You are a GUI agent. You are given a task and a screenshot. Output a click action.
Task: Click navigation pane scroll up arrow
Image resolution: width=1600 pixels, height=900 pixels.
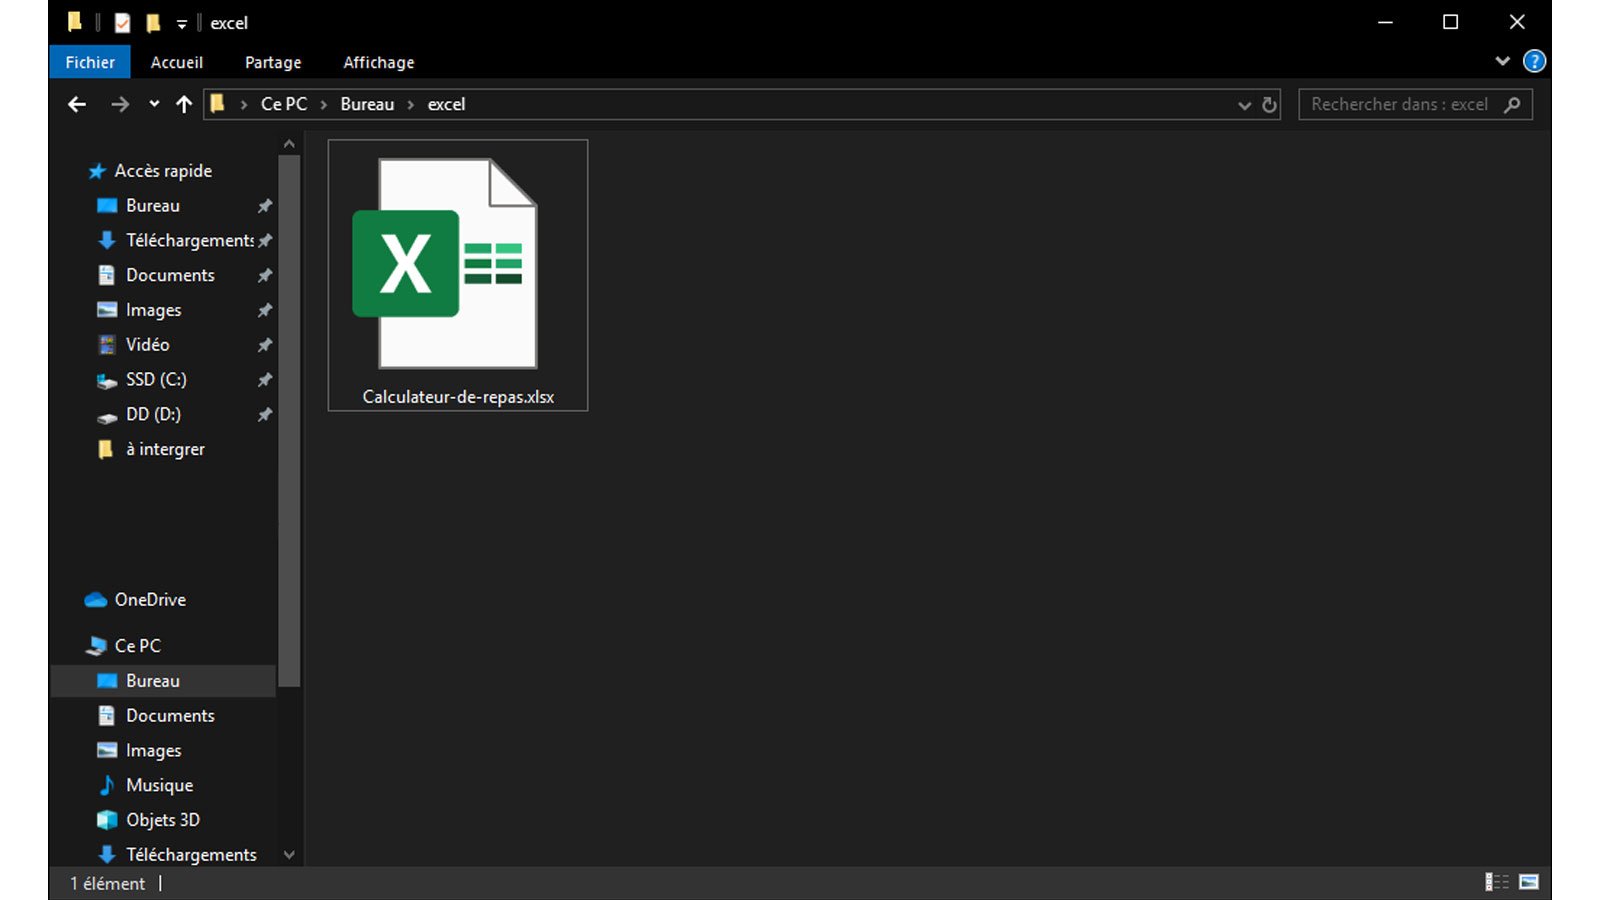click(x=289, y=144)
